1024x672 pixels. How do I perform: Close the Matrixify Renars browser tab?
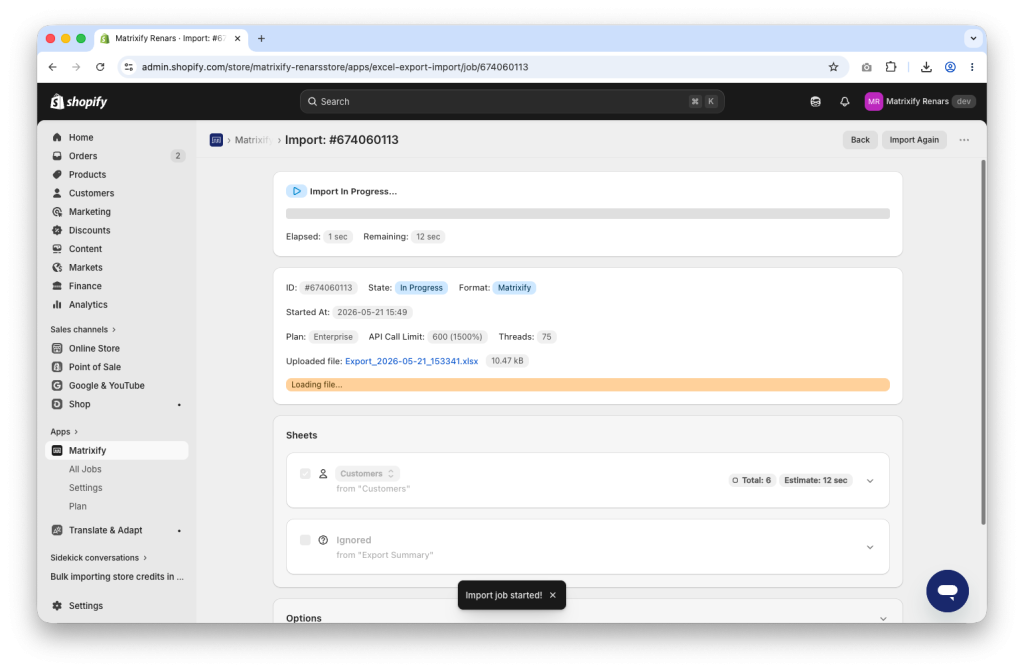[237, 39]
